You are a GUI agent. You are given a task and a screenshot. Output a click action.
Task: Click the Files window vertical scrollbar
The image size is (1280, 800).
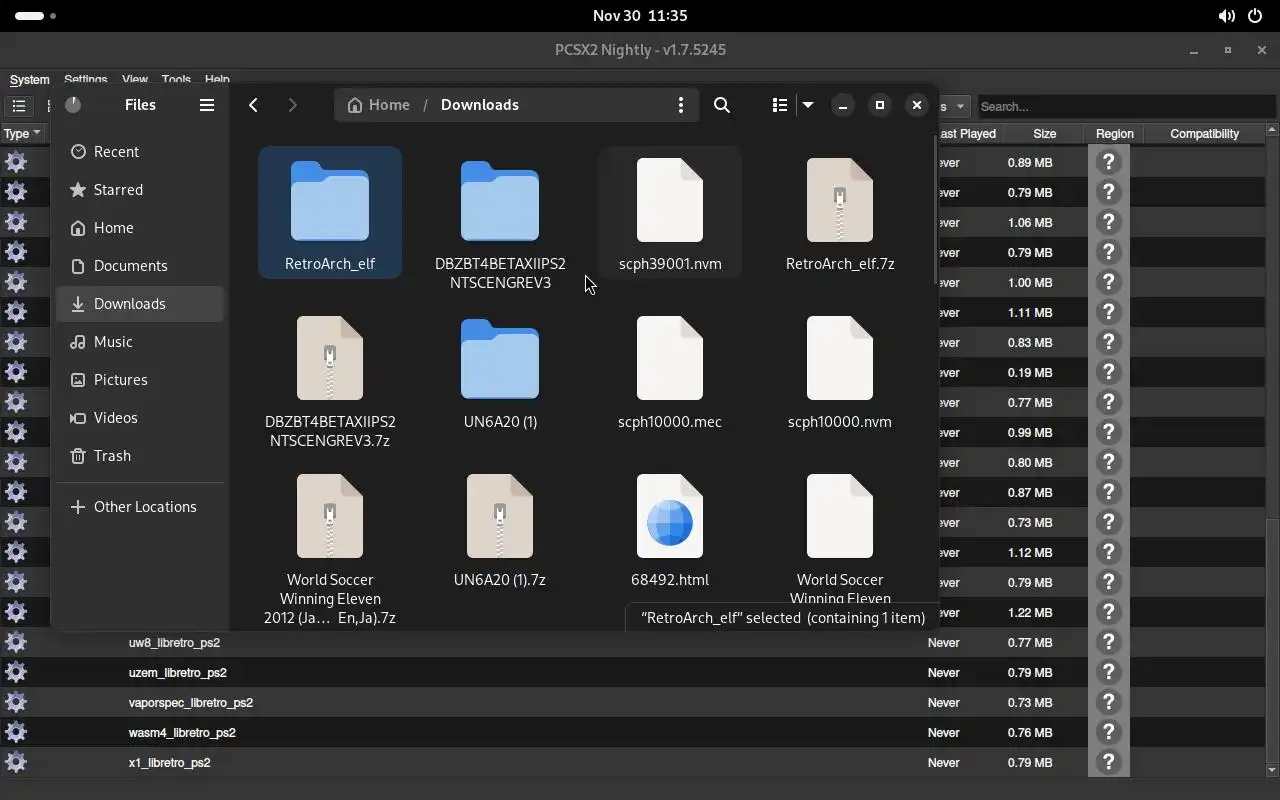coord(936,208)
